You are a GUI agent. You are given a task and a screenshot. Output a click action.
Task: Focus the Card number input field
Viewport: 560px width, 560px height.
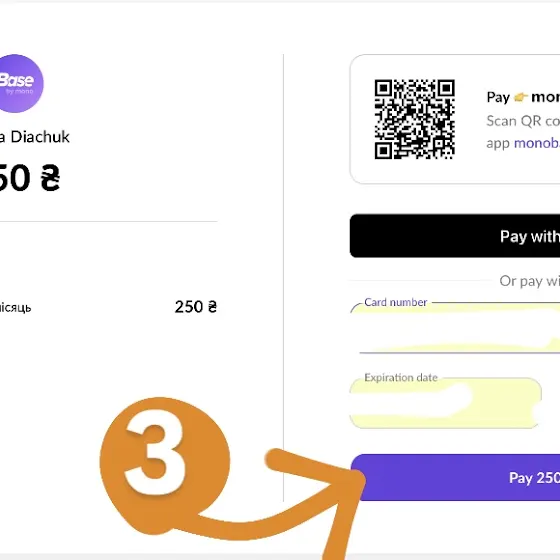tap(455, 328)
